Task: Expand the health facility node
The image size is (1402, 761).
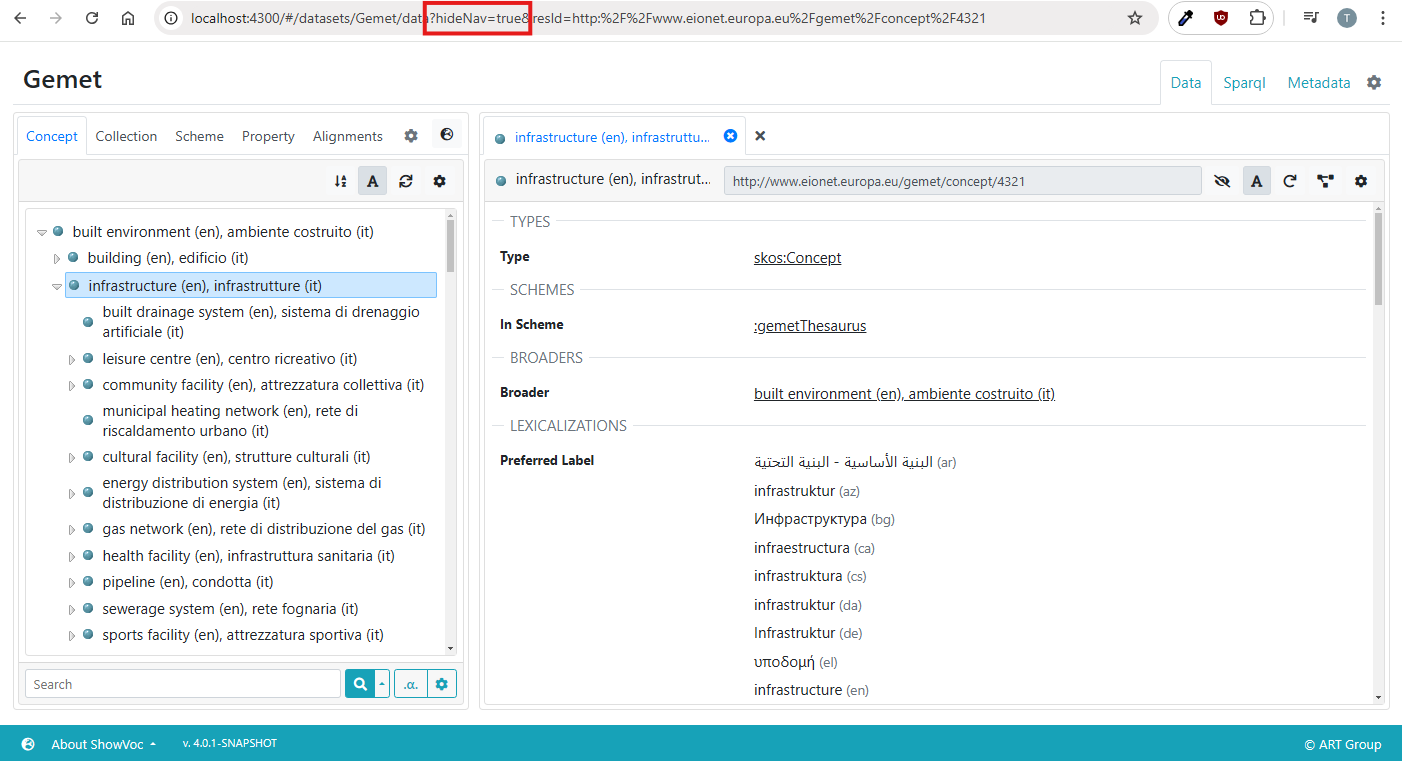Action: coord(72,556)
